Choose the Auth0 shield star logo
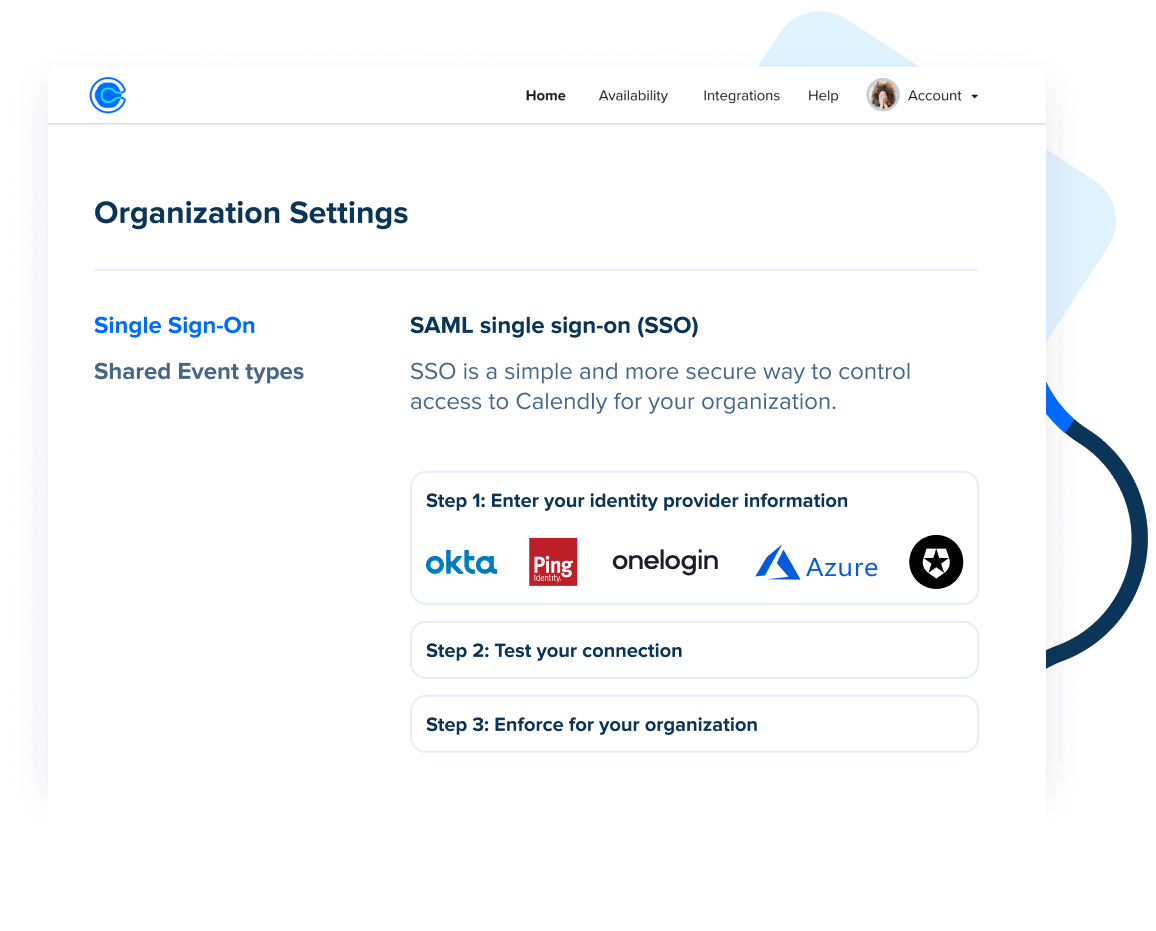1156x931 pixels. (x=936, y=562)
